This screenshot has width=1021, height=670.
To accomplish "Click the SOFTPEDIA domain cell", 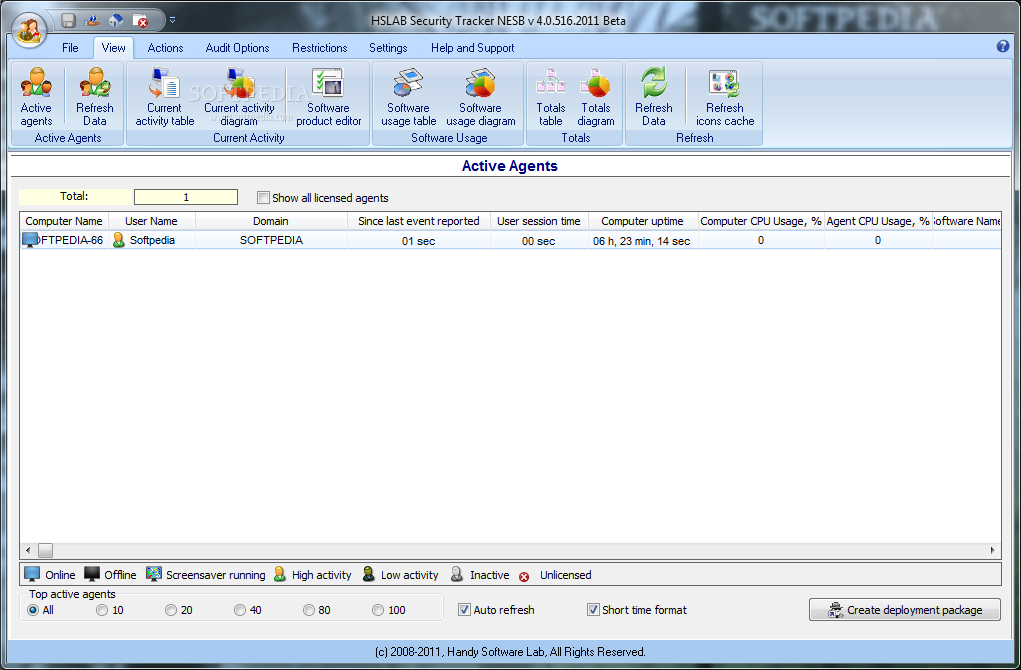I will [271, 240].
